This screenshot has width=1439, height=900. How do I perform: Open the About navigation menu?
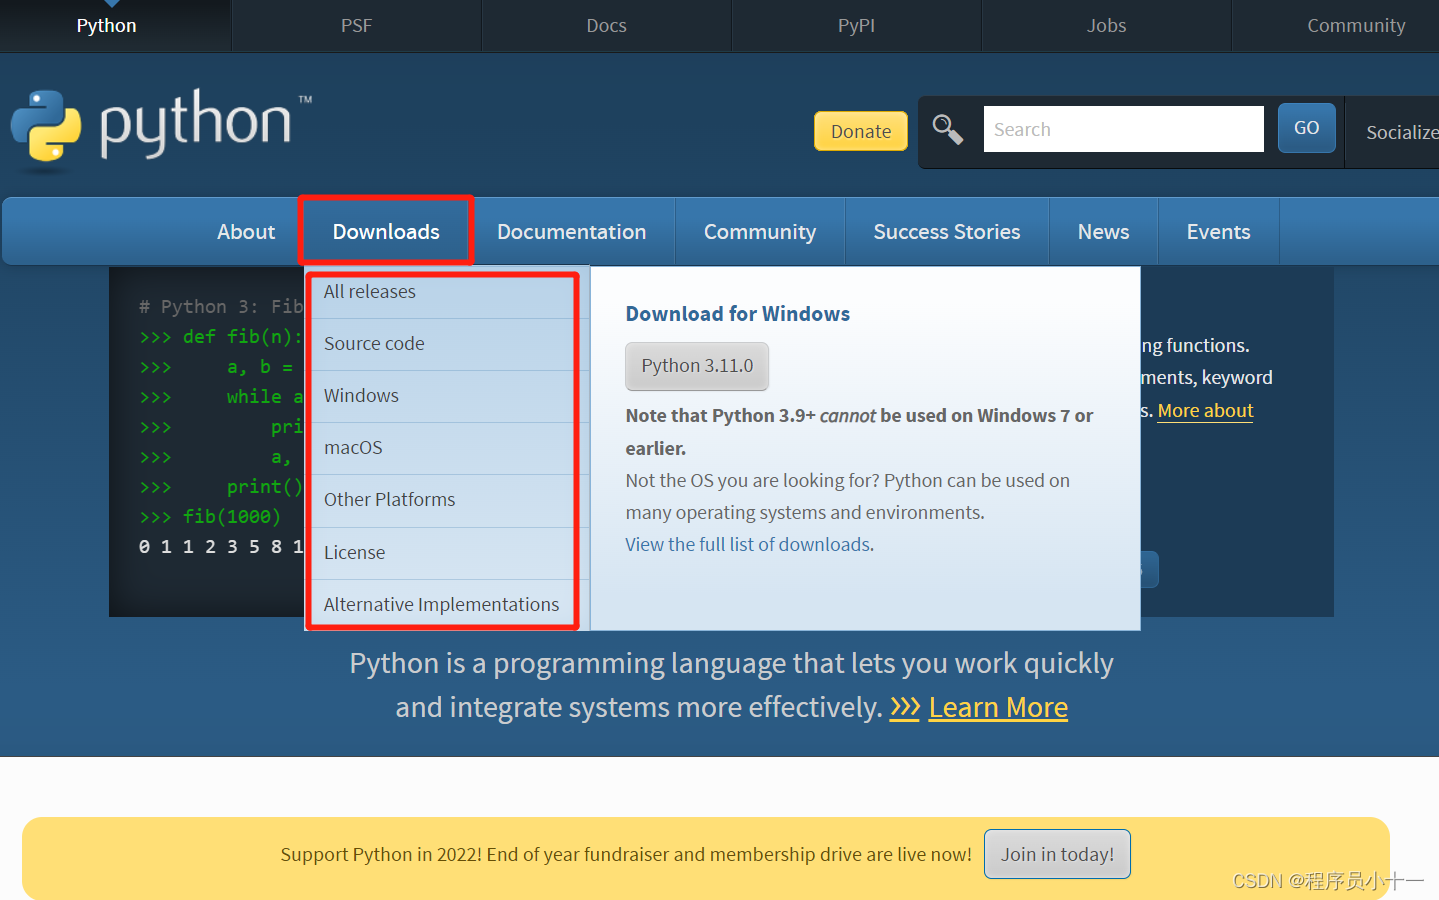click(x=246, y=232)
